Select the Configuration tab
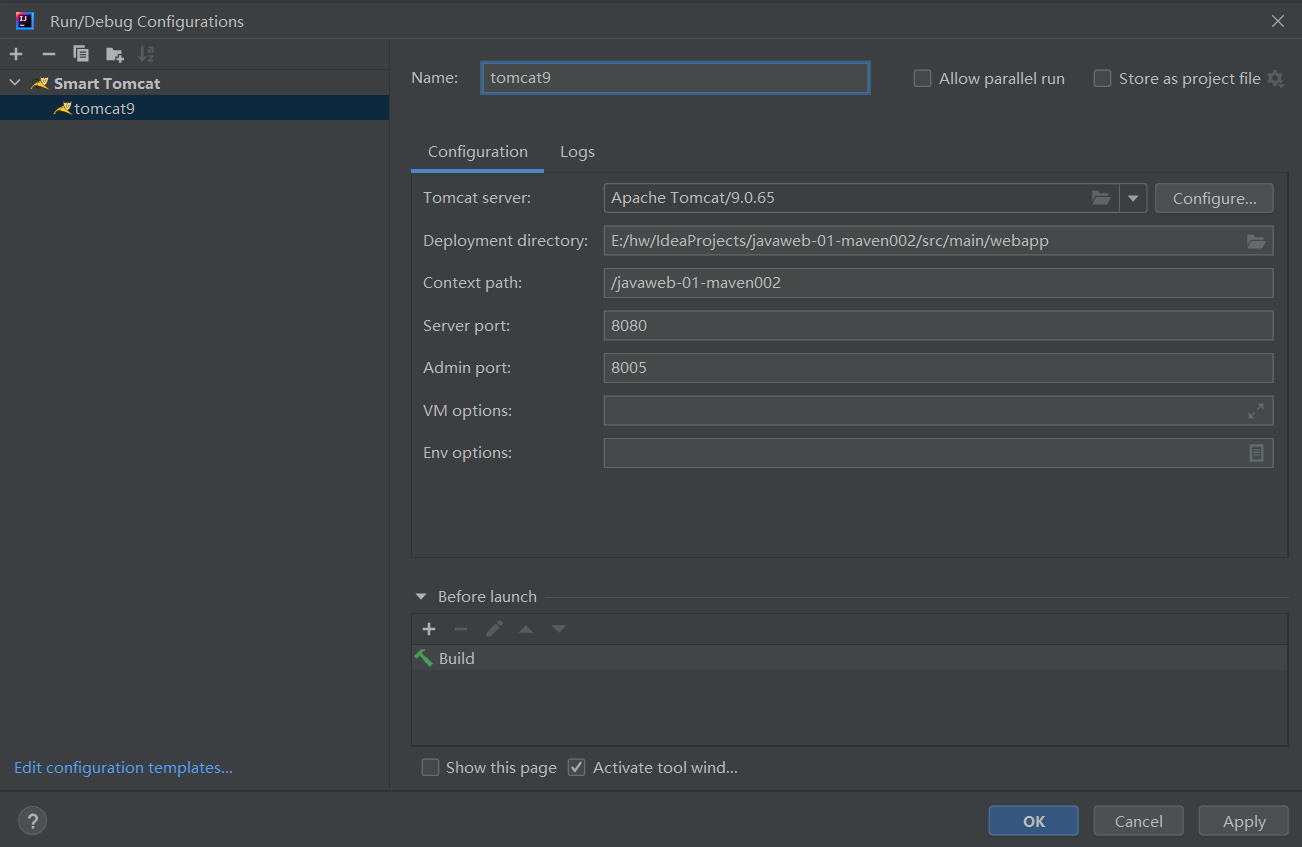The width and height of the screenshot is (1302, 847). point(477,152)
